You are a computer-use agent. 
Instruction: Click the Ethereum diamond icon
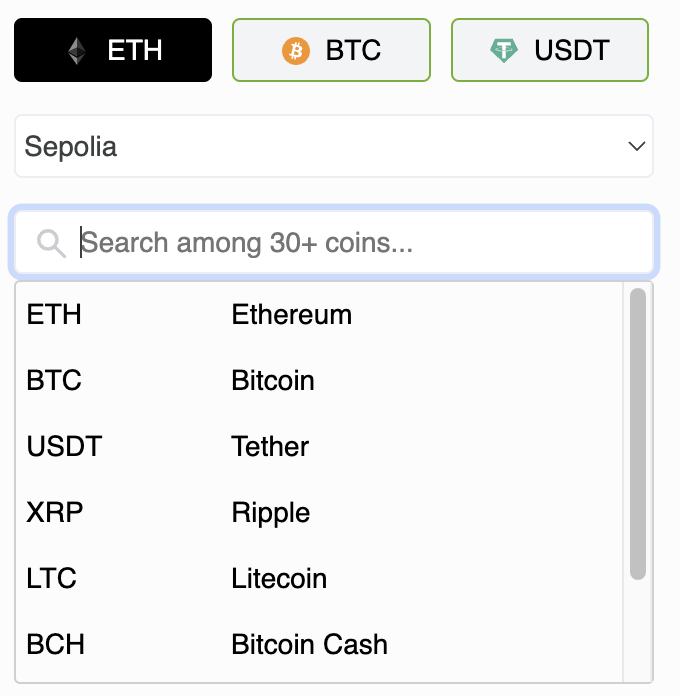[x=77, y=51]
